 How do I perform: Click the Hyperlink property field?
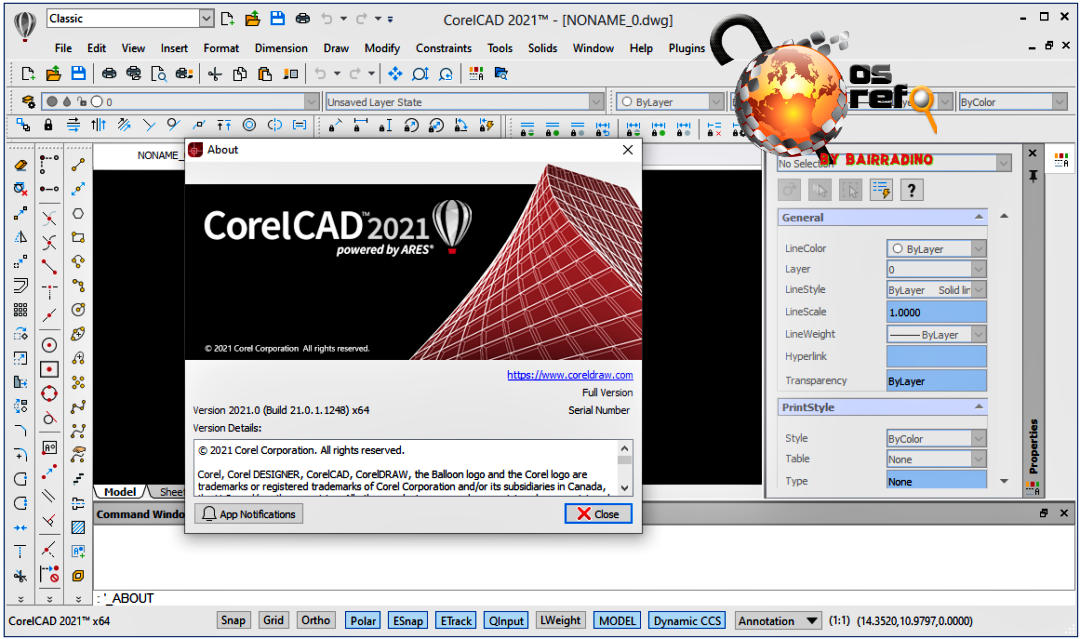(x=936, y=356)
